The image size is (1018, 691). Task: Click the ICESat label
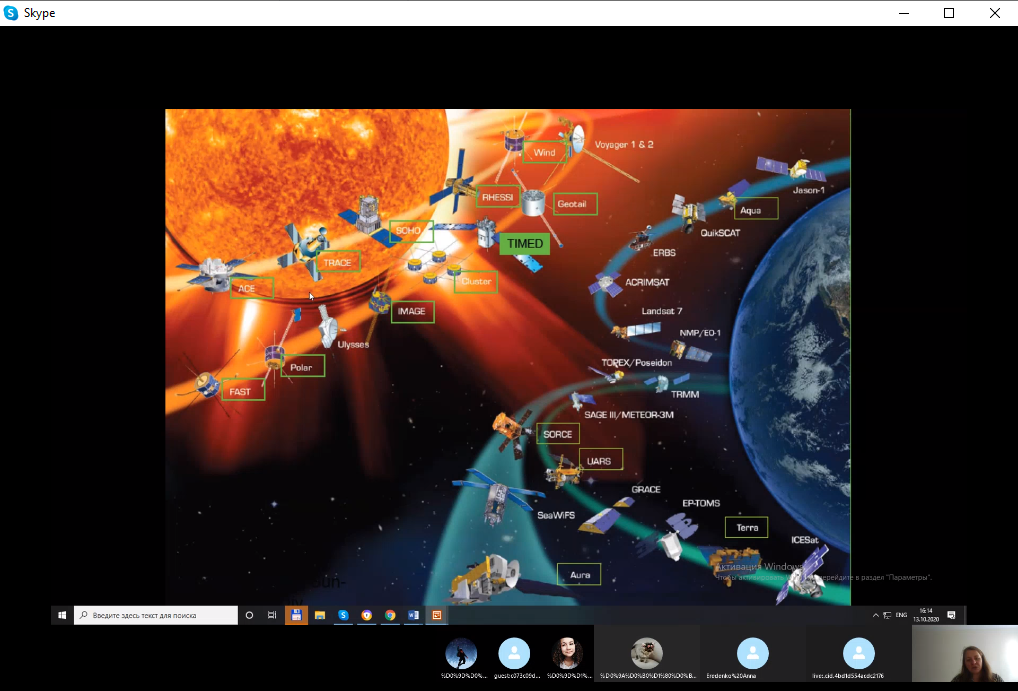(x=805, y=540)
